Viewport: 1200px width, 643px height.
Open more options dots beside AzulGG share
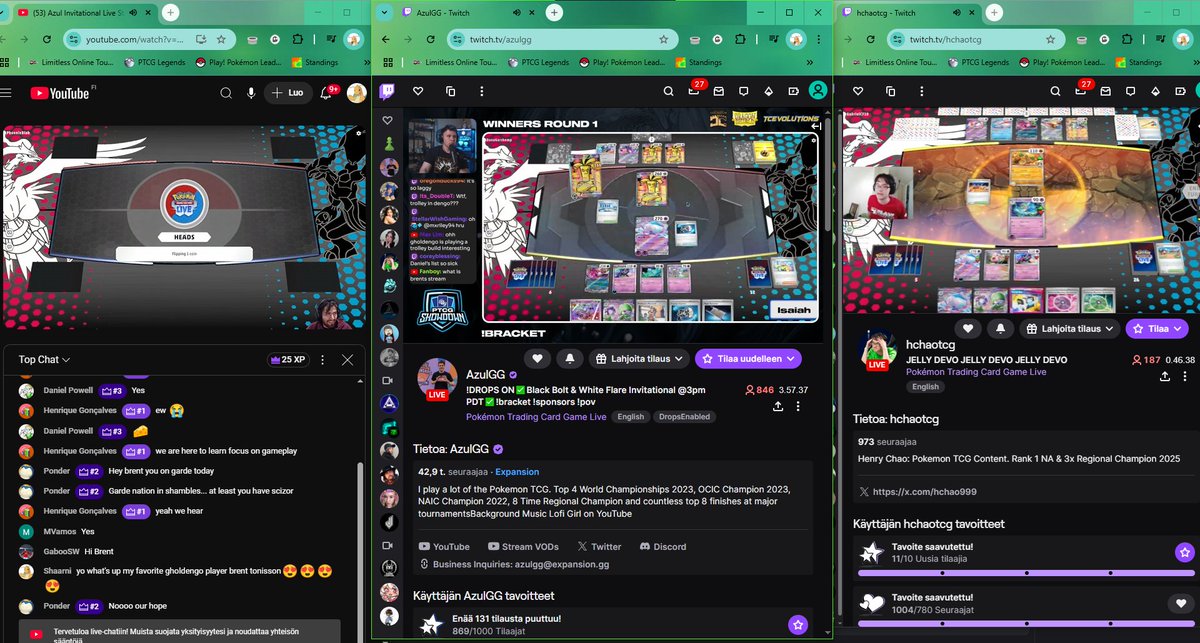tap(797, 406)
